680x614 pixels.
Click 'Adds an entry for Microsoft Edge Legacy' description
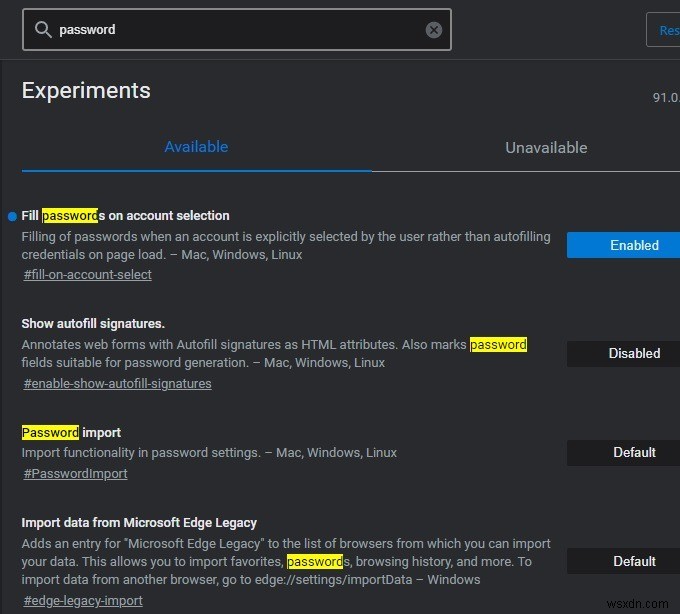coord(286,562)
